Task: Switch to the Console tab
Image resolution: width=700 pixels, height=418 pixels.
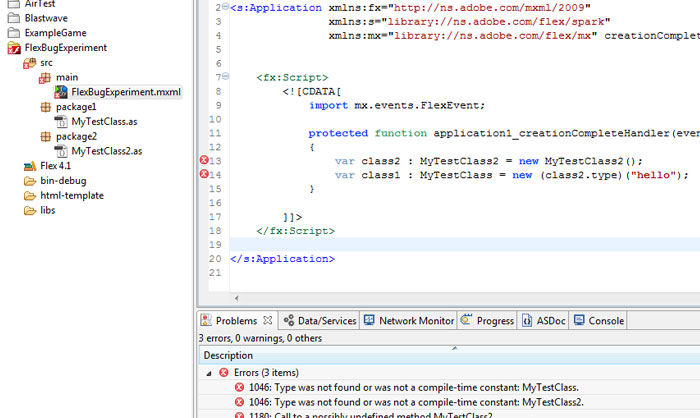Action: pyautogui.click(x=598, y=321)
